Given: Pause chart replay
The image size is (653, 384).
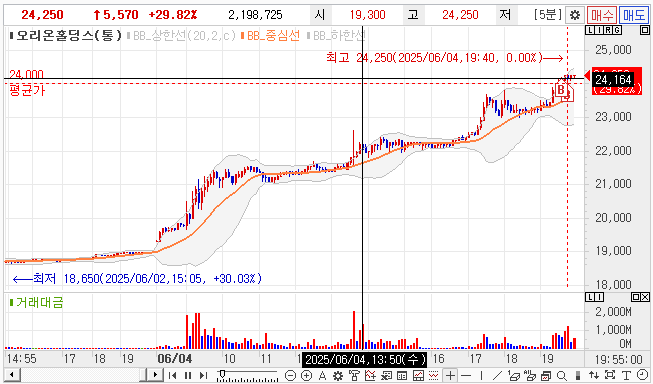Looking at the screenshot, I should (x=188, y=375).
